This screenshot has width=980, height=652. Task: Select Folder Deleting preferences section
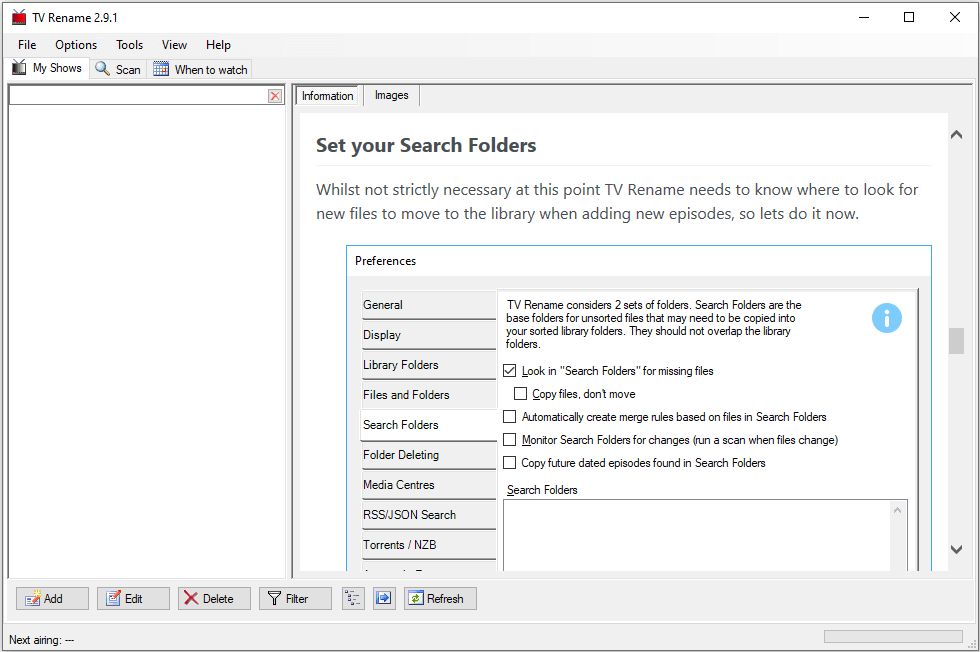(x=429, y=455)
